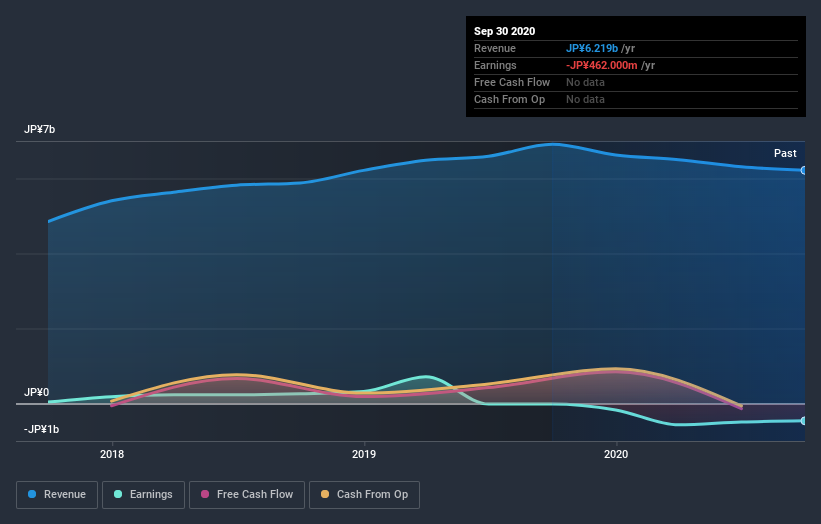Viewport: 821px width, 524px height.
Task: Toggle the Free Cash Flow legend button
Action: tap(247, 495)
